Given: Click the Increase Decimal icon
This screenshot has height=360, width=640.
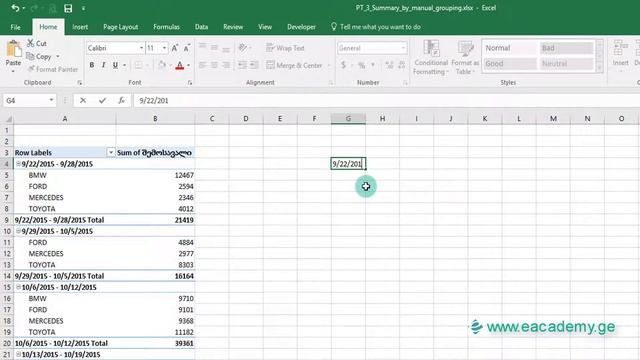Looking at the screenshot, I should coord(389,65).
